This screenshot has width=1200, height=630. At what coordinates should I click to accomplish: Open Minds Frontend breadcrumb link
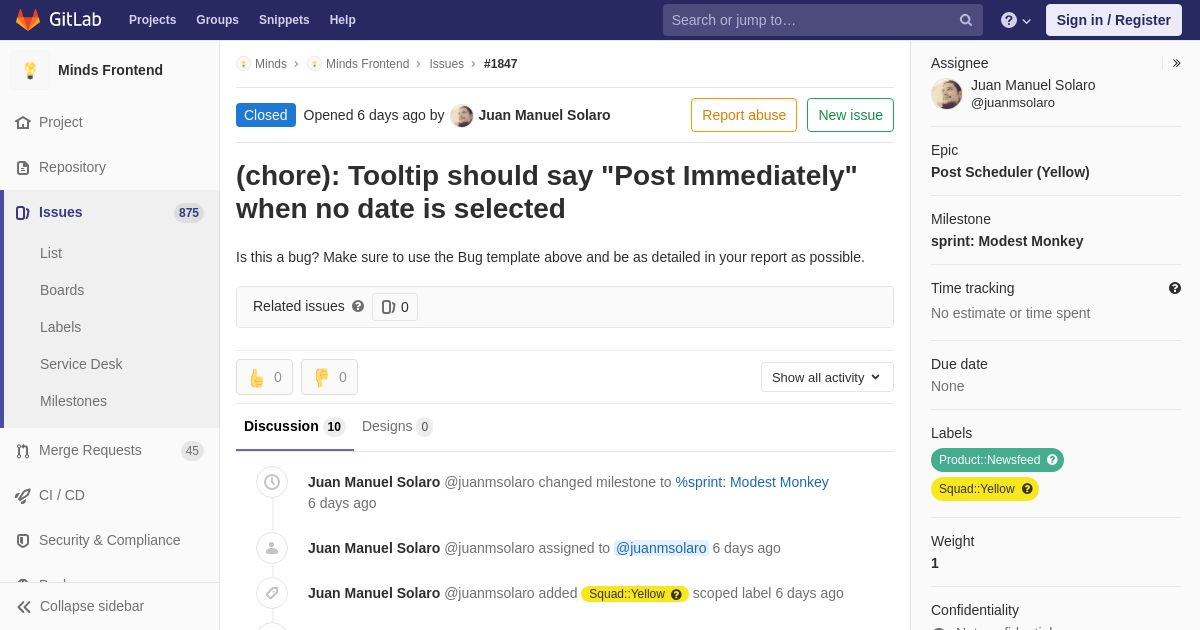click(x=367, y=64)
